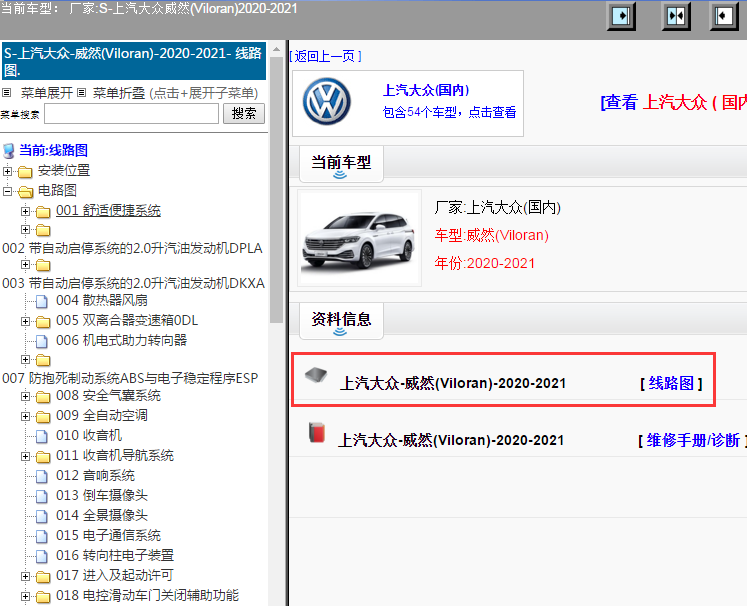747x606 pixels.
Task: Expand the unlabeled folder node above 002 entry
Action: click(25, 229)
